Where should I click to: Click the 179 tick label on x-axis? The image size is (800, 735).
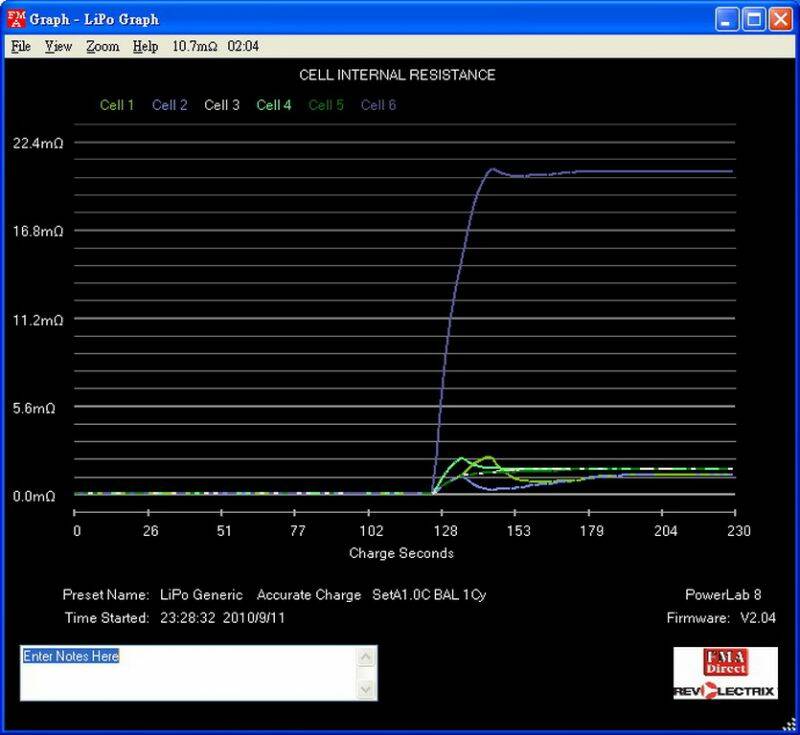[x=592, y=531]
